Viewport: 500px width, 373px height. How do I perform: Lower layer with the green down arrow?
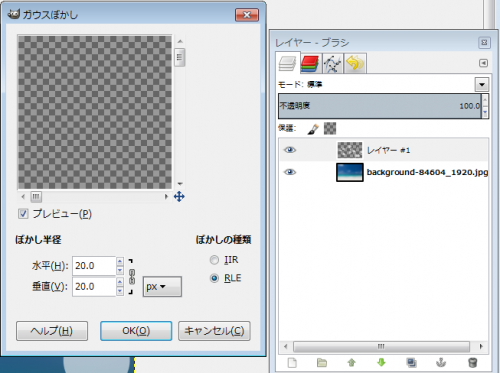point(381,363)
